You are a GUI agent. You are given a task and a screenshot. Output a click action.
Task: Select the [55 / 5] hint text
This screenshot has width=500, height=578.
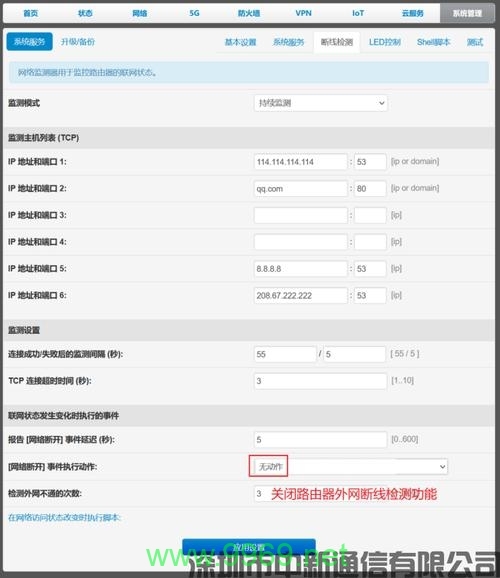pyautogui.click(x=405, y=354)
